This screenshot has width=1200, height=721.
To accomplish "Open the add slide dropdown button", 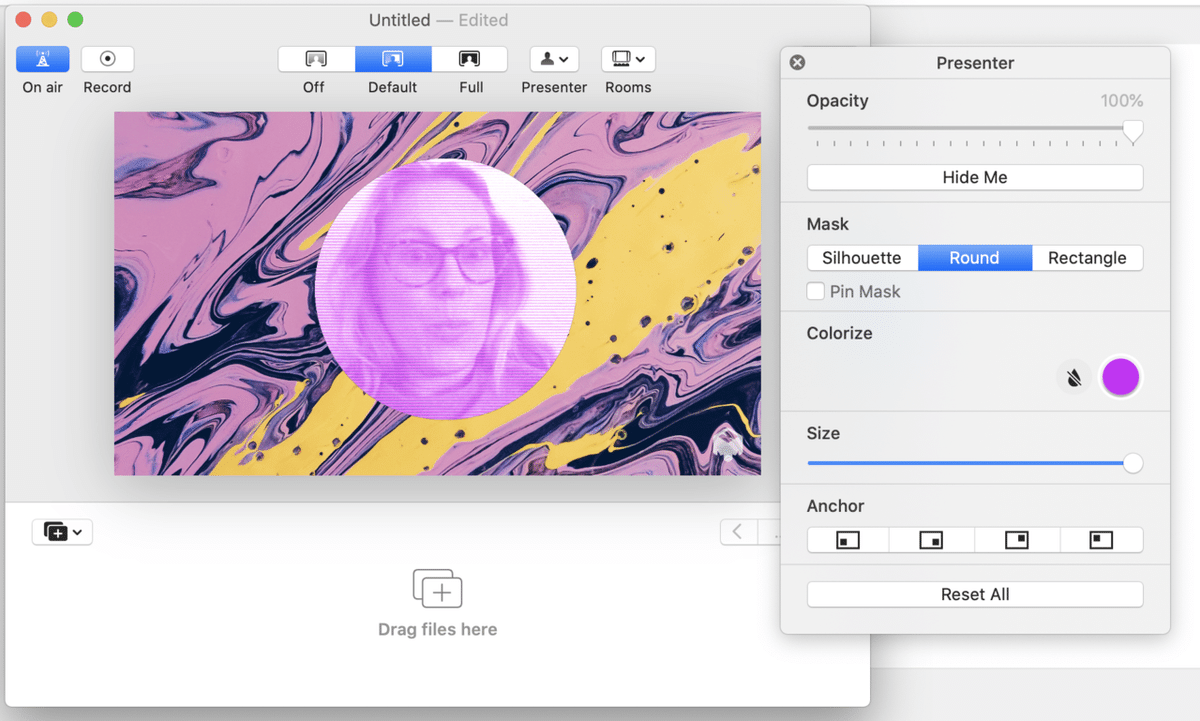I will (62, 532).
